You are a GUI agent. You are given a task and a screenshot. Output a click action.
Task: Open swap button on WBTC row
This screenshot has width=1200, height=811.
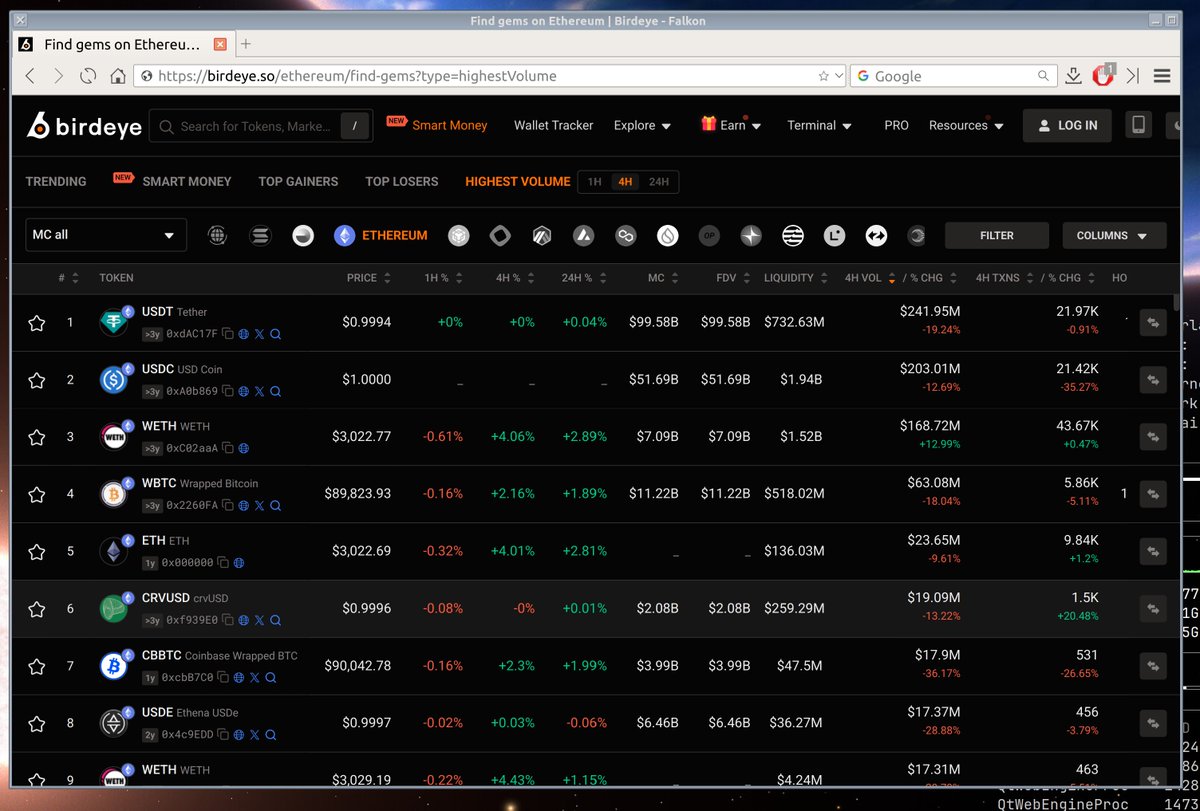pos(1153,495)
